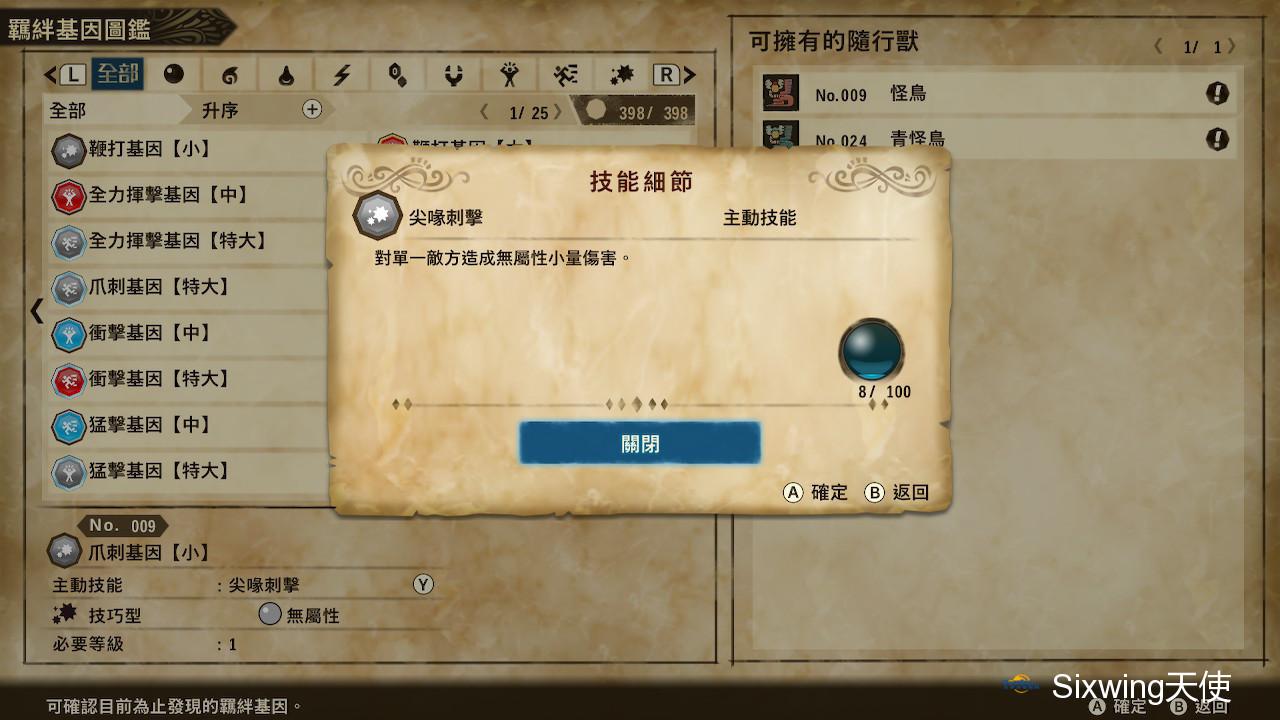Open skill details via the Y button
The width and height of the screenshot is (1280, 720).
pyautogui.click(x=423, y=585)
